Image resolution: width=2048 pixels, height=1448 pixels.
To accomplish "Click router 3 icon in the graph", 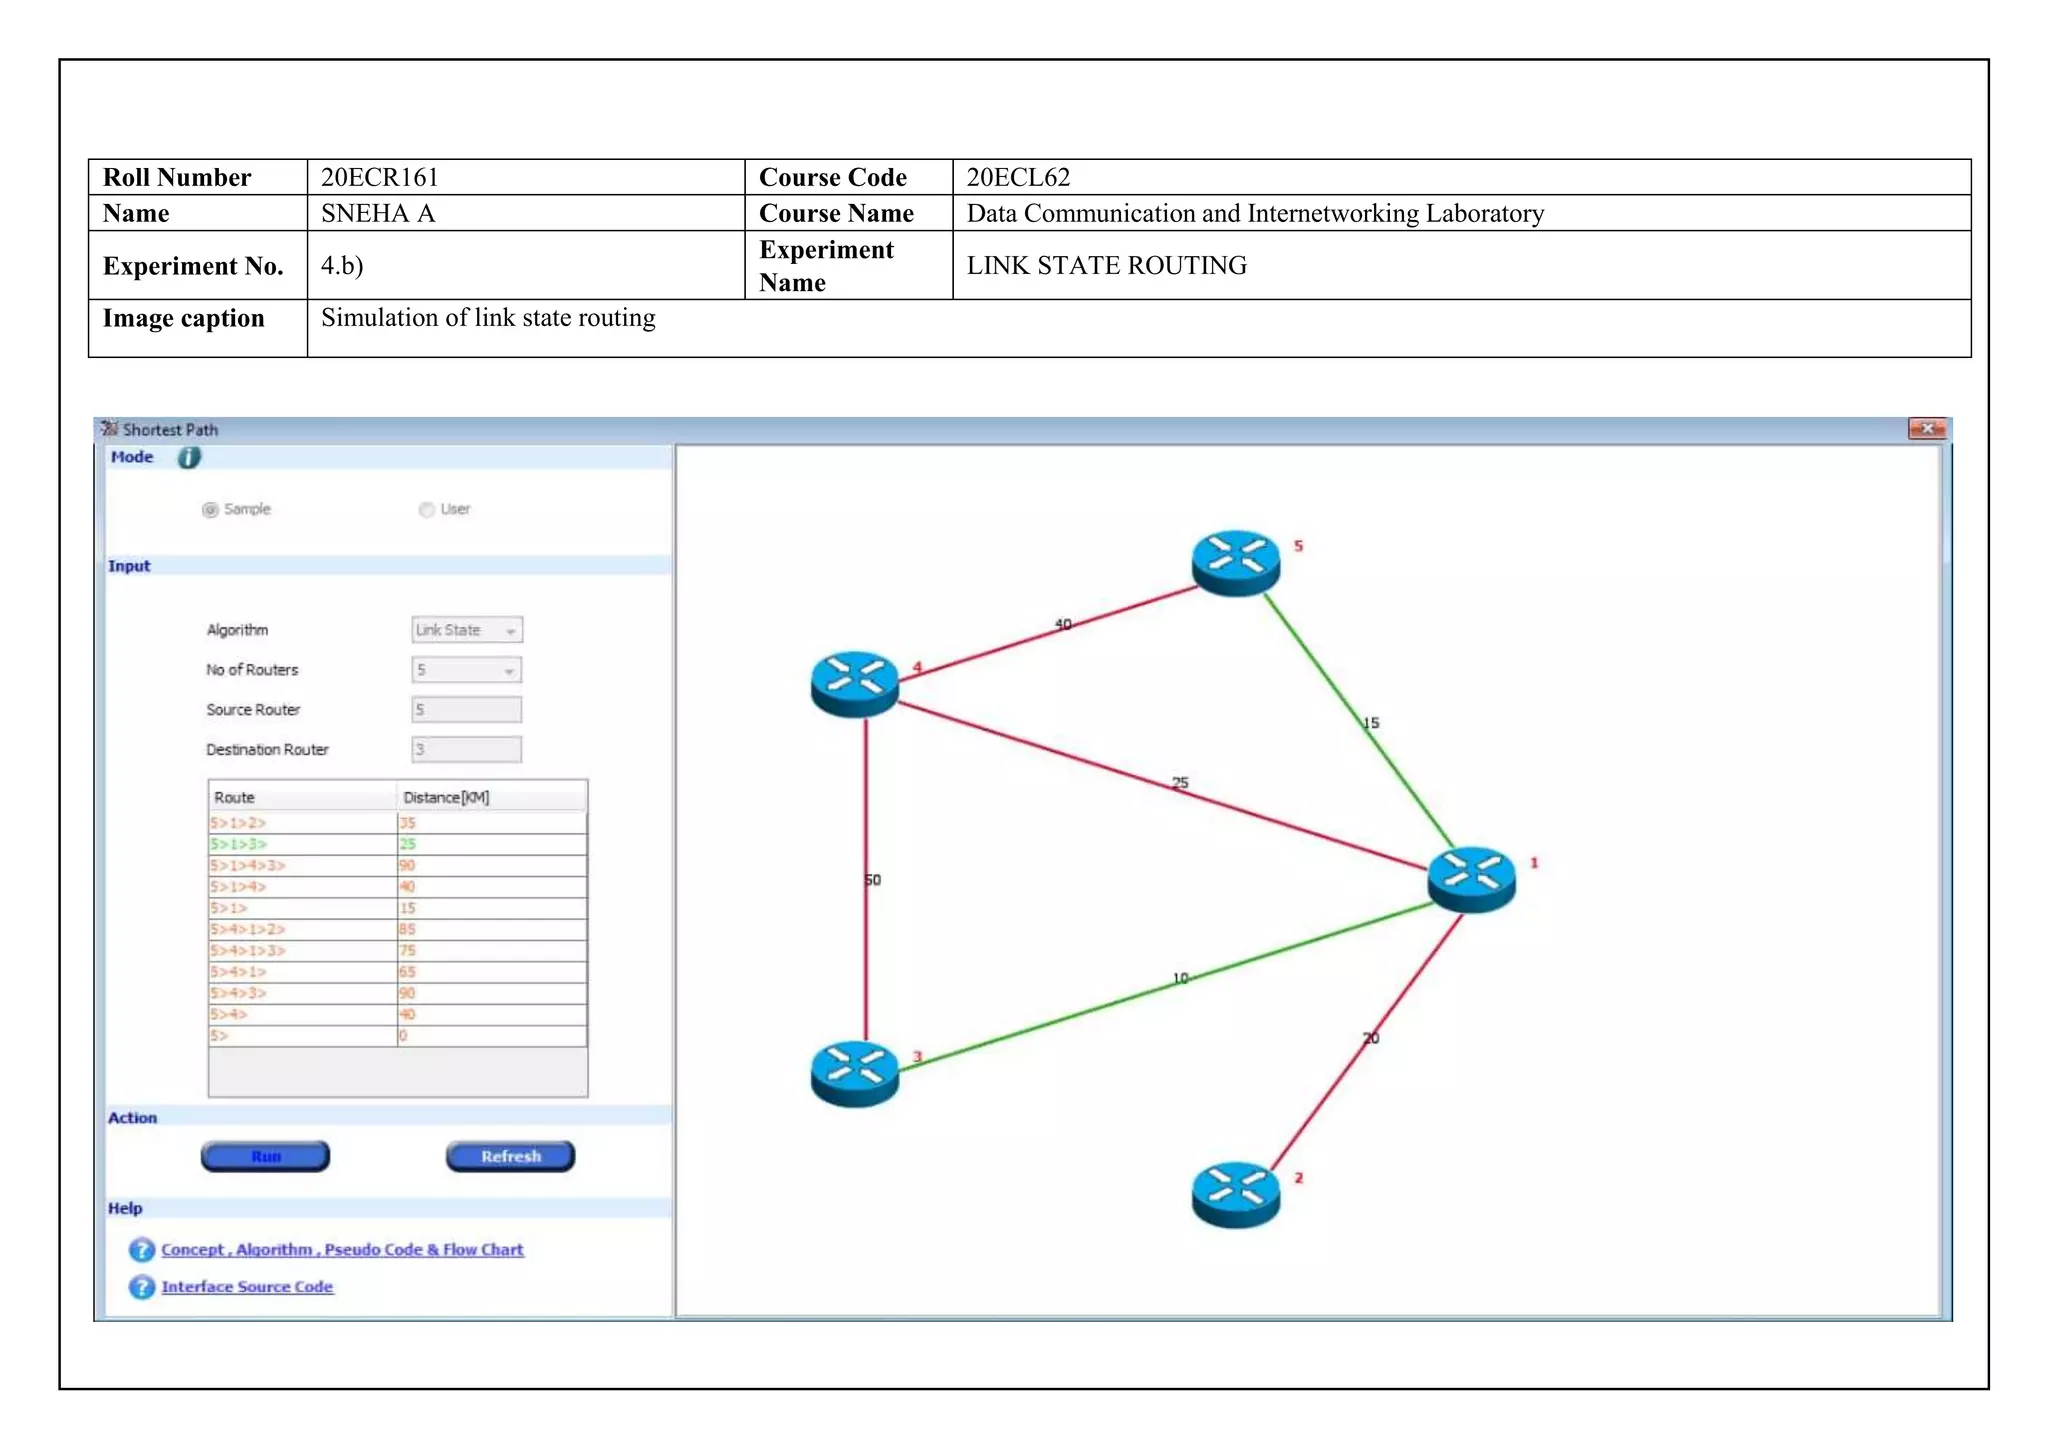I will (x=855, y=1073).
